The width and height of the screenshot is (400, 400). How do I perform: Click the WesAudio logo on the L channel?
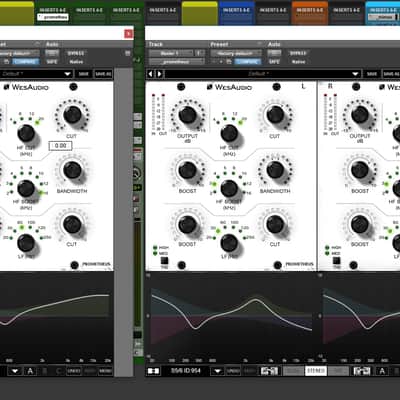point(229,87)
